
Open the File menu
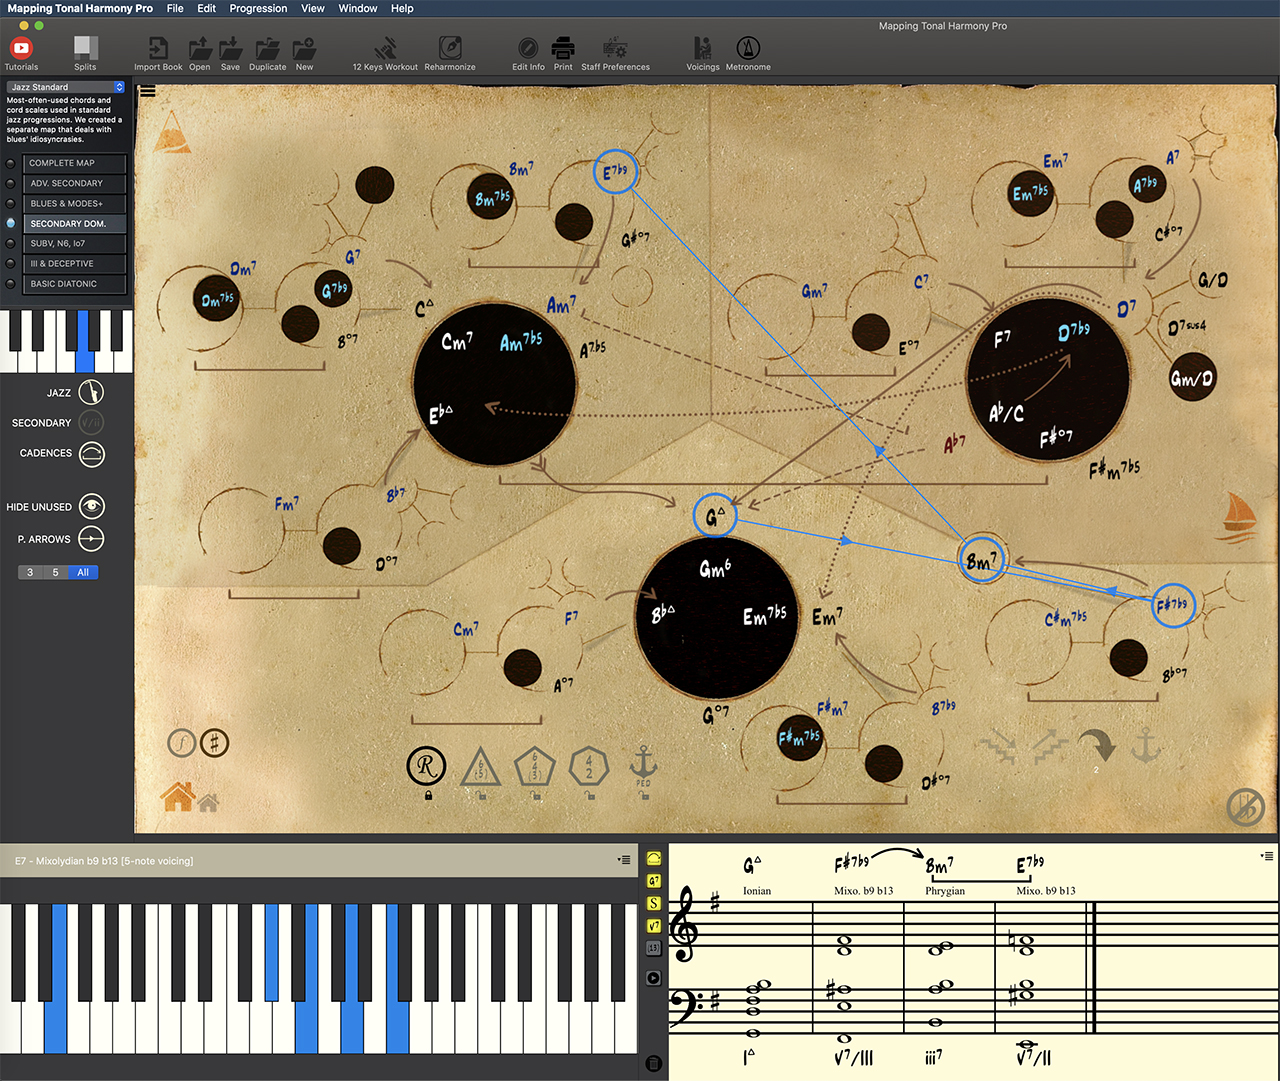175,8
